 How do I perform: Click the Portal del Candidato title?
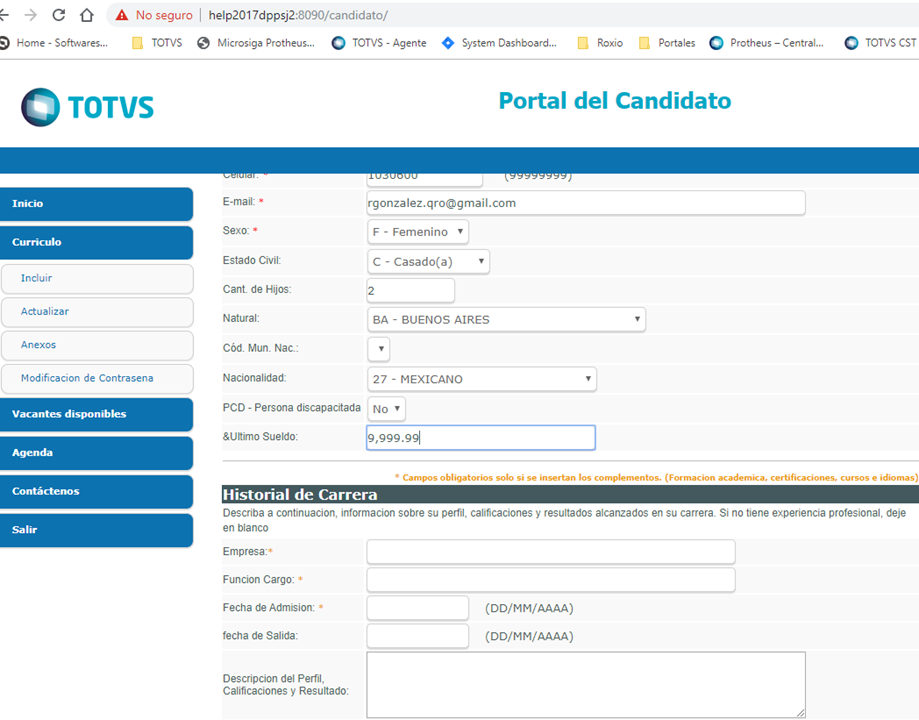tap(615, 101)
